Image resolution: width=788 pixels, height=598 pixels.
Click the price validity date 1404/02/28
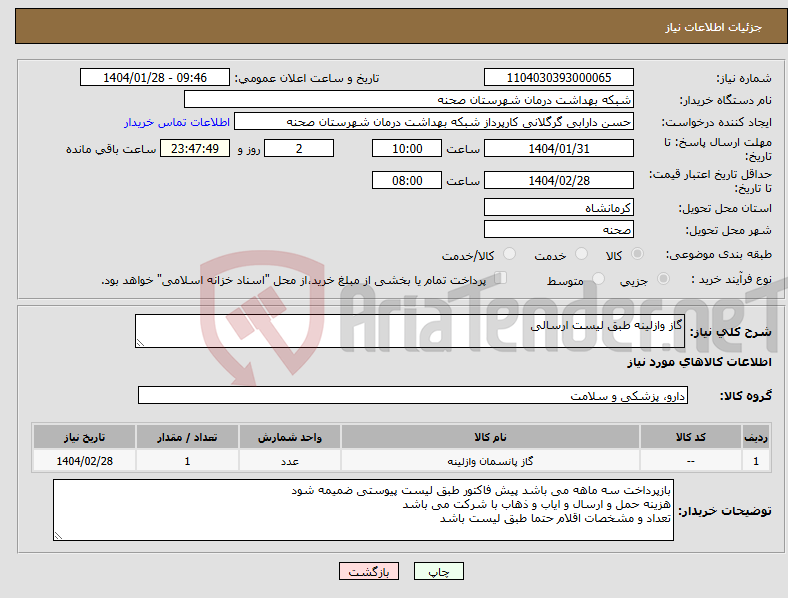point(558,180)
